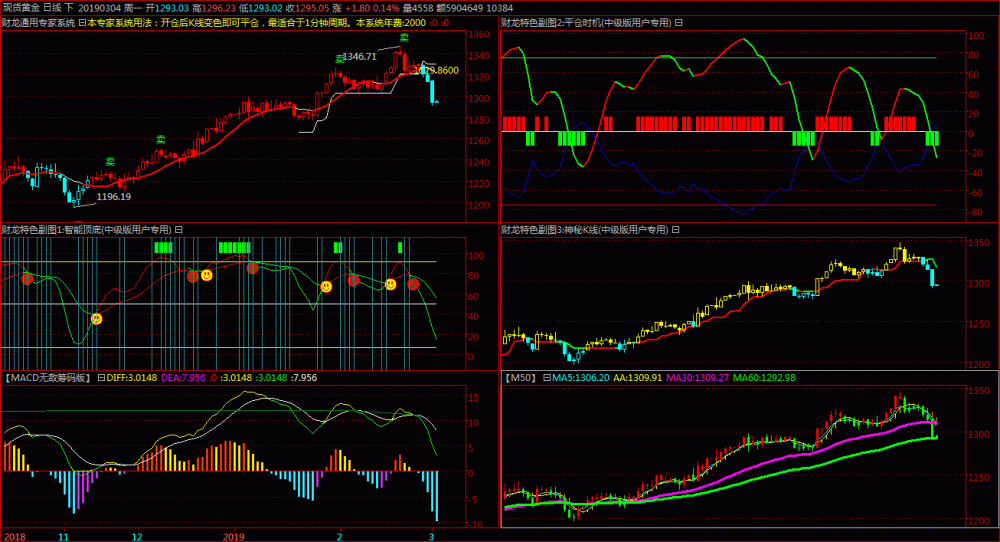The height and width of the screenshot is (542, 1000).
Task: Click the -10 level on MACD axis
Action: 476,524
